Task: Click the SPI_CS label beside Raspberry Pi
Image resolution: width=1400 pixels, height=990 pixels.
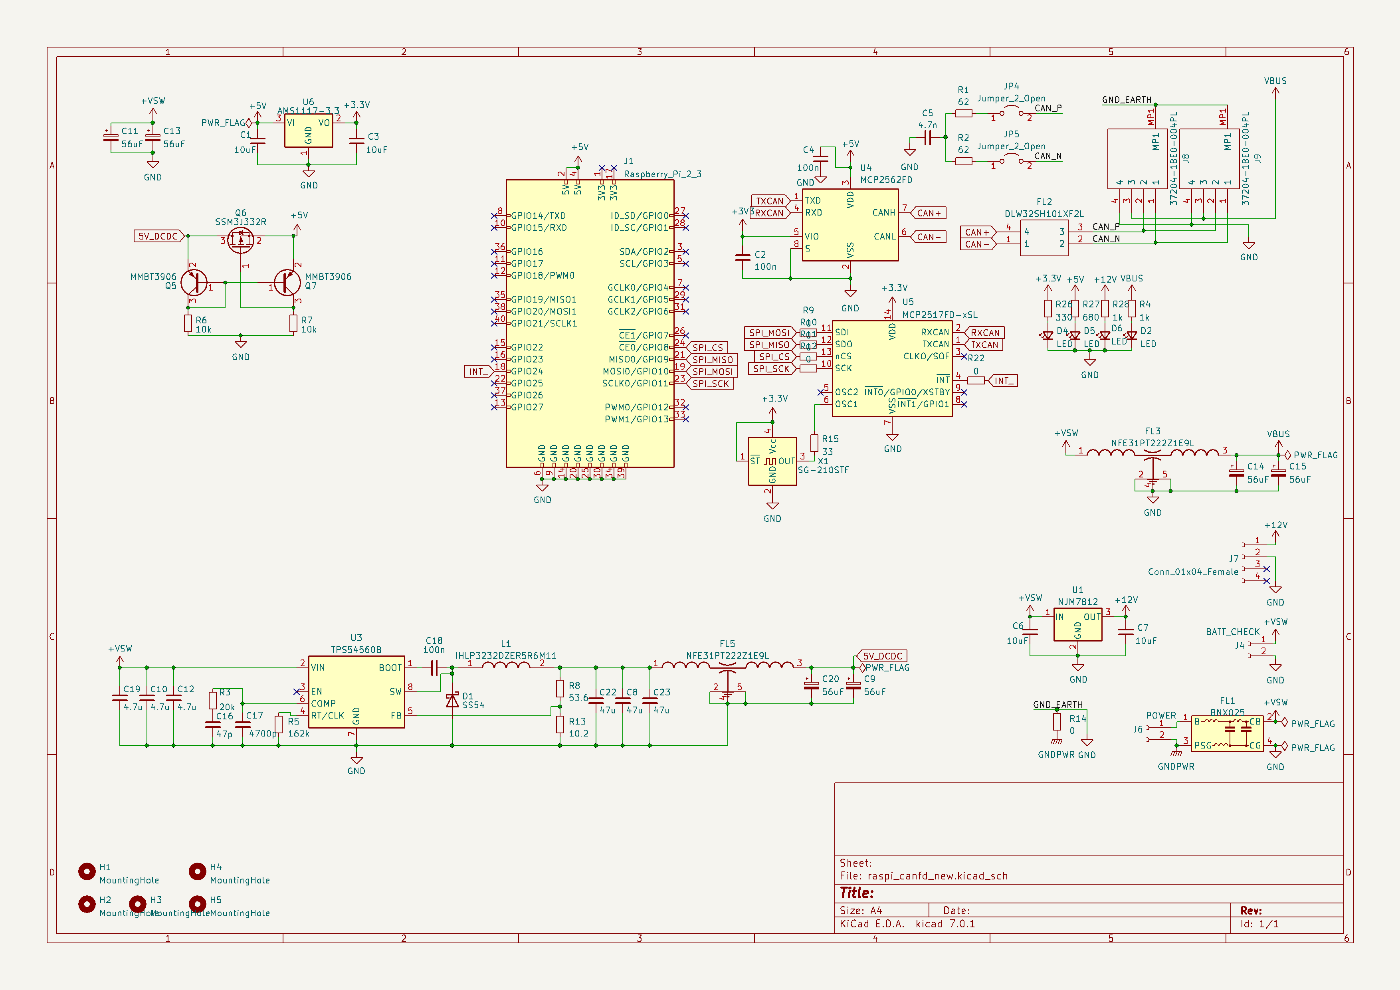Action: coord(708,348)
